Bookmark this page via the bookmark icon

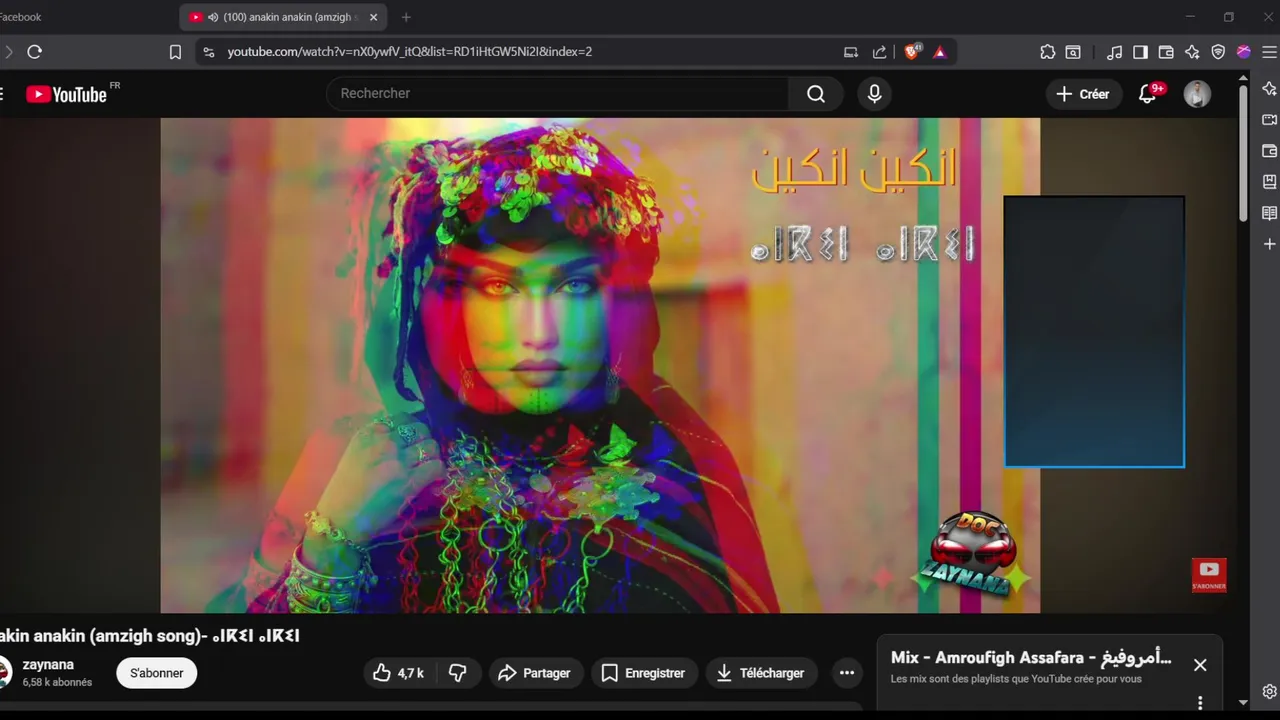[x=175, y=52]
